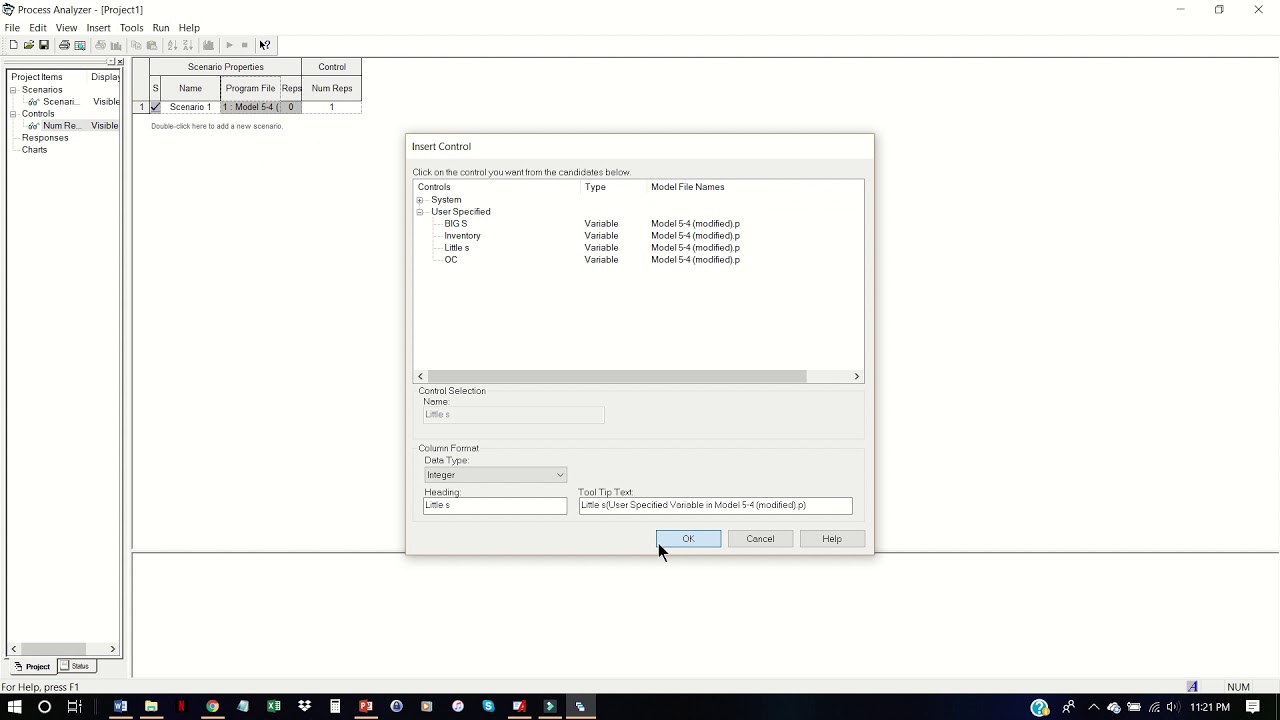Click the New project toolbar icon
Image resolution: width=1280 pixels, height=720 pixels.
(13, 45)
